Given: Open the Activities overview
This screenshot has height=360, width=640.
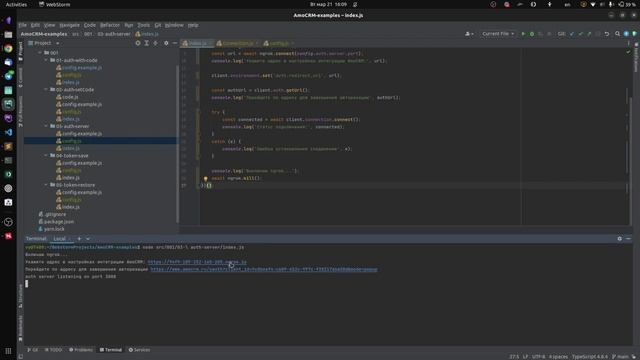Looking at the screenshot, I should pos(16,4).
